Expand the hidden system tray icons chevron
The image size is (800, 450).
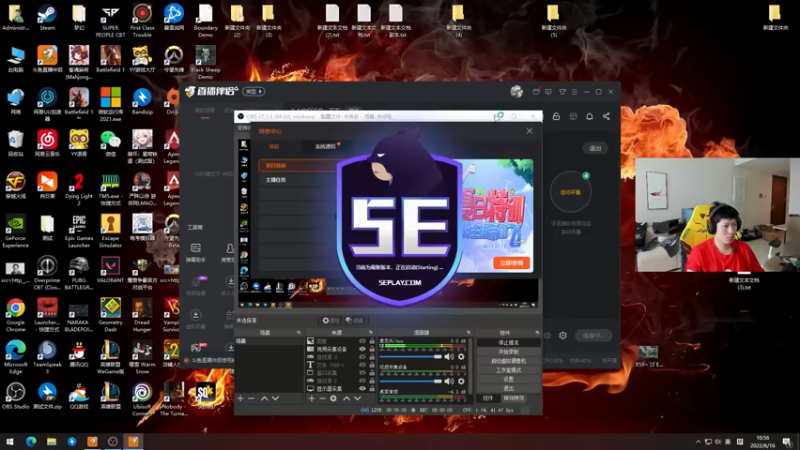coord(697,442)
